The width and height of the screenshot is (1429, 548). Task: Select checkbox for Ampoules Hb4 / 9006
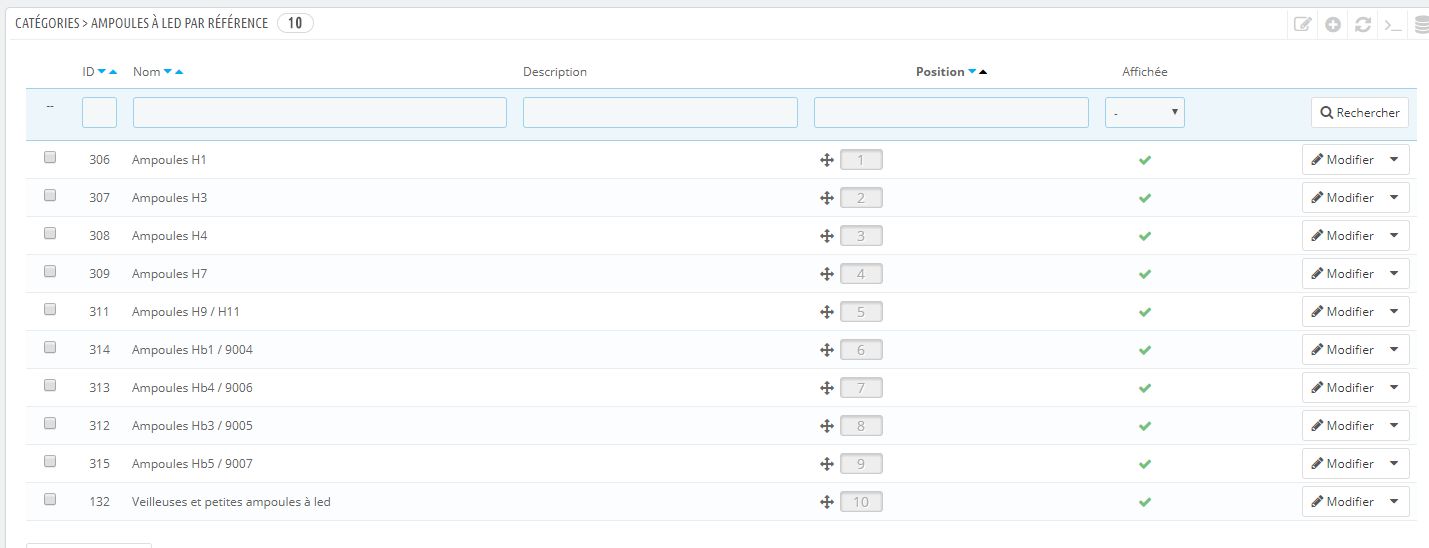(x=50, y=385)
